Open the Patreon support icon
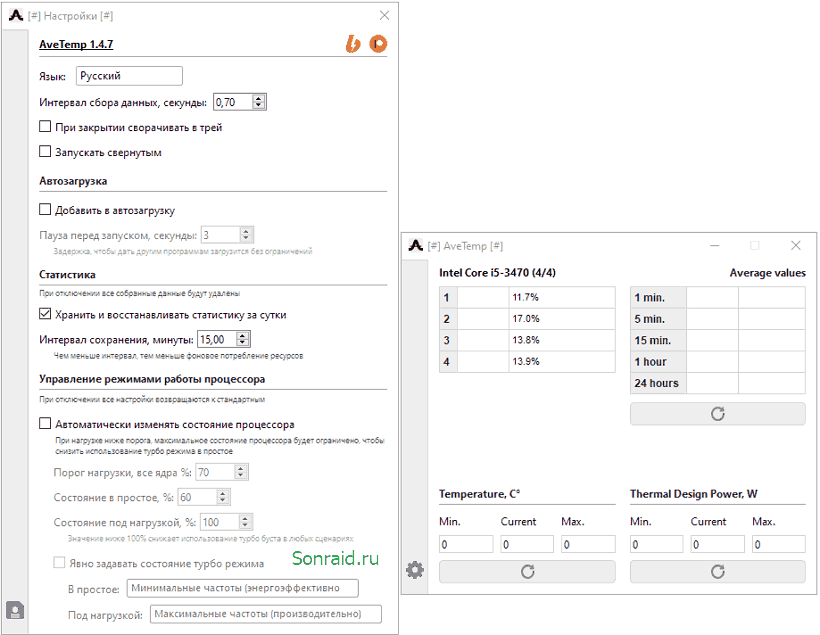Image resolution: width=820 pixels, height=635 pixels. [378, 43]
